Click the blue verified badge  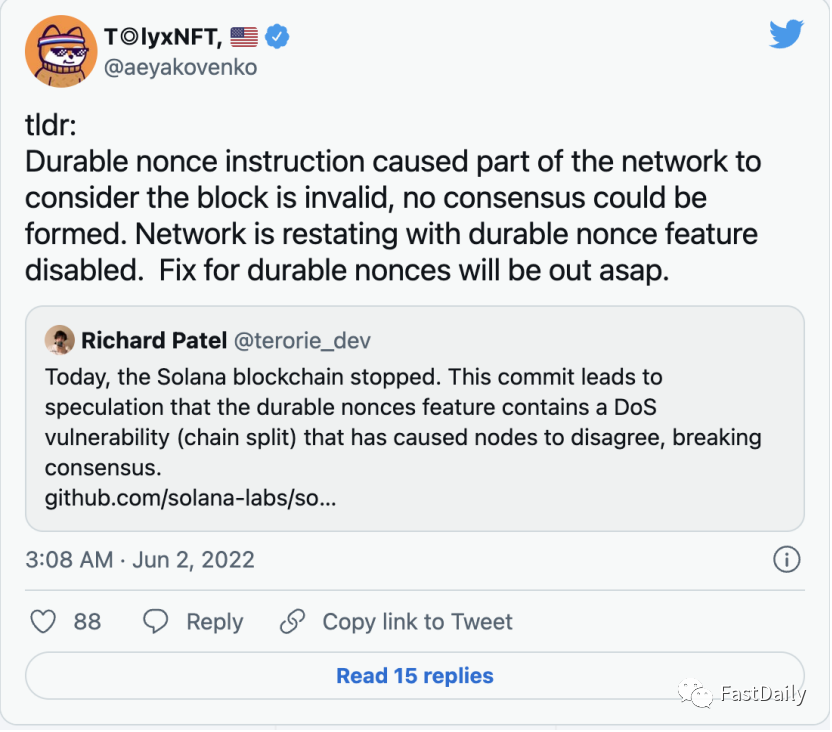277,37
